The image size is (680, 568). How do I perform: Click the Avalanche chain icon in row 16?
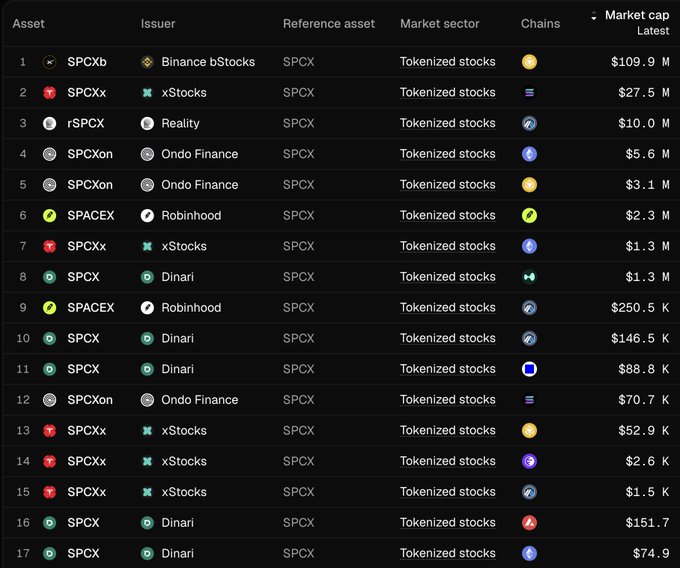tap(529, 523)
